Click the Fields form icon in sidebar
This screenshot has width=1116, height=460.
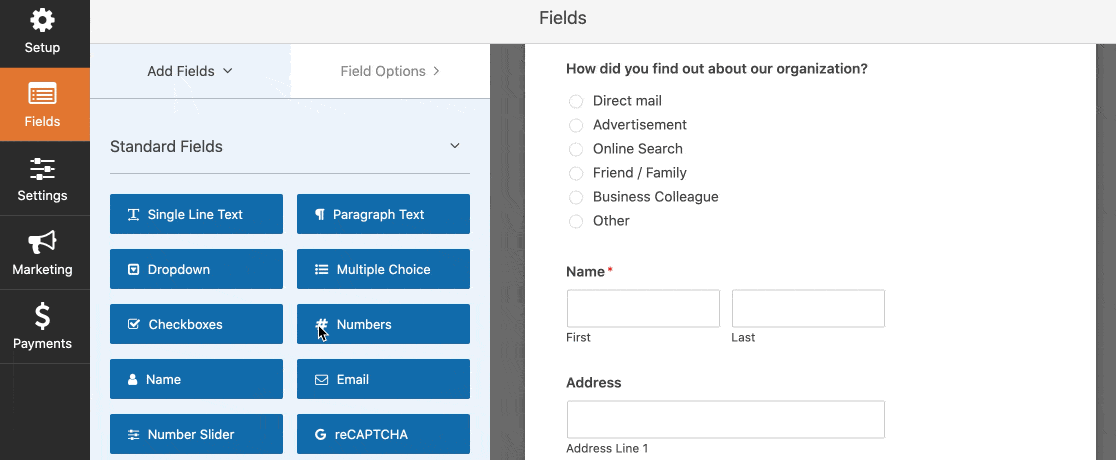(x=42, y=95)
